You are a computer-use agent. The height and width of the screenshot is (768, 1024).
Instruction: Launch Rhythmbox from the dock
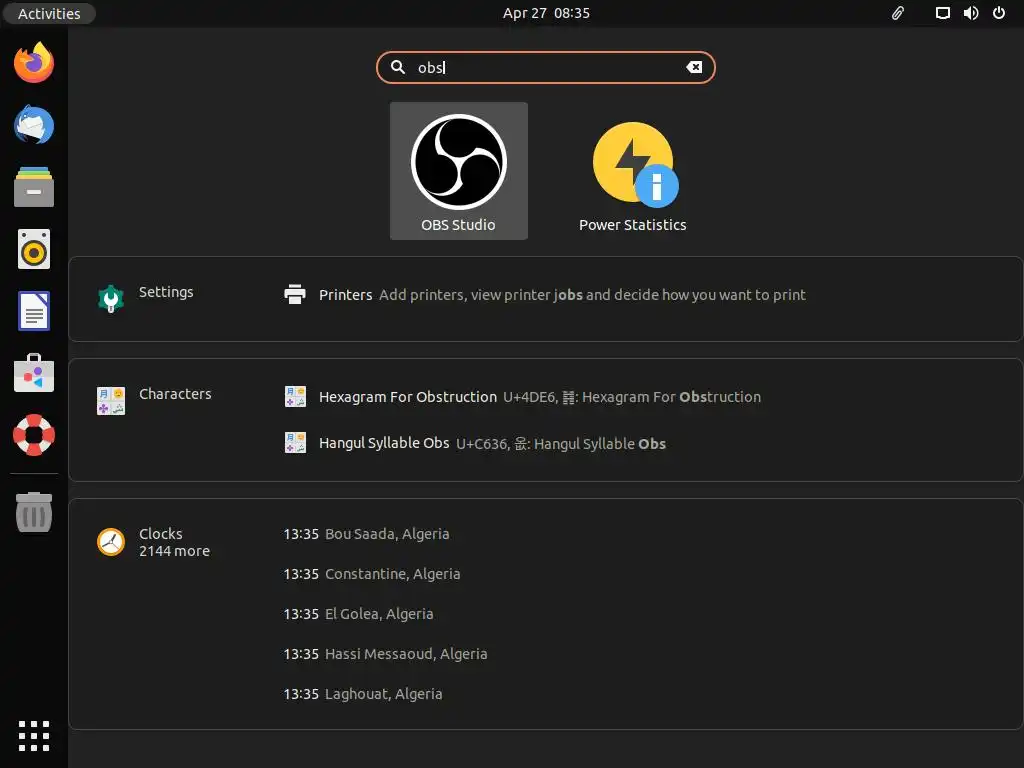(34, 249)
